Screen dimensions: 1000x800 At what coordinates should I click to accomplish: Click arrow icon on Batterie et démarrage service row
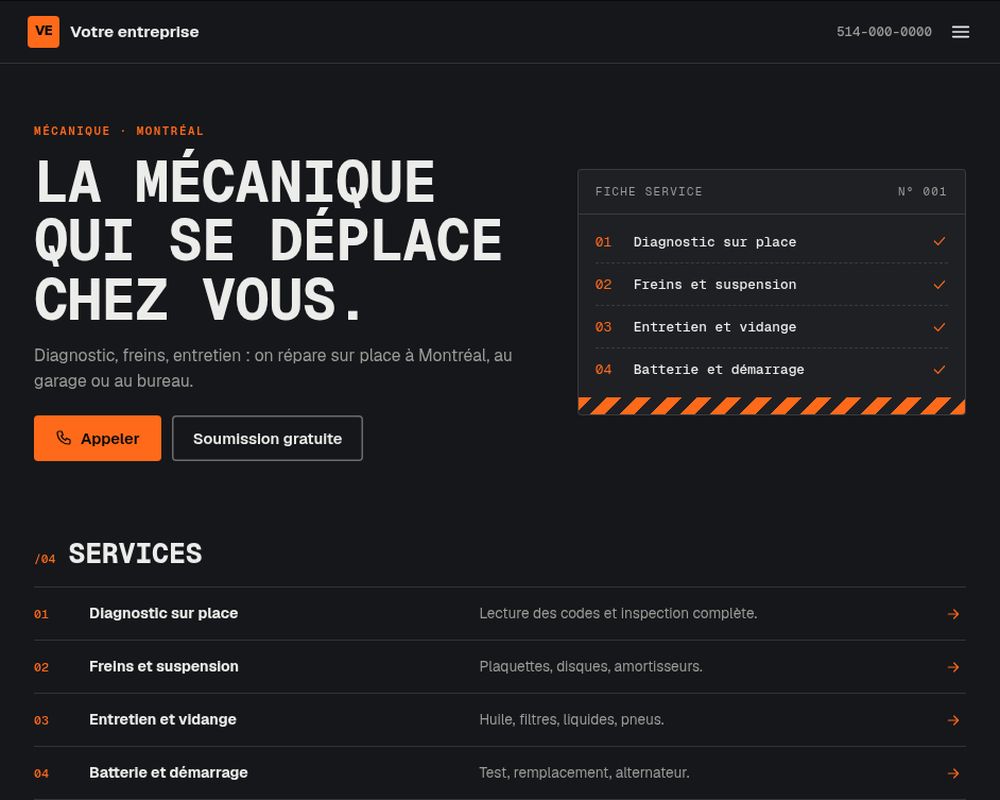point(953,773)
